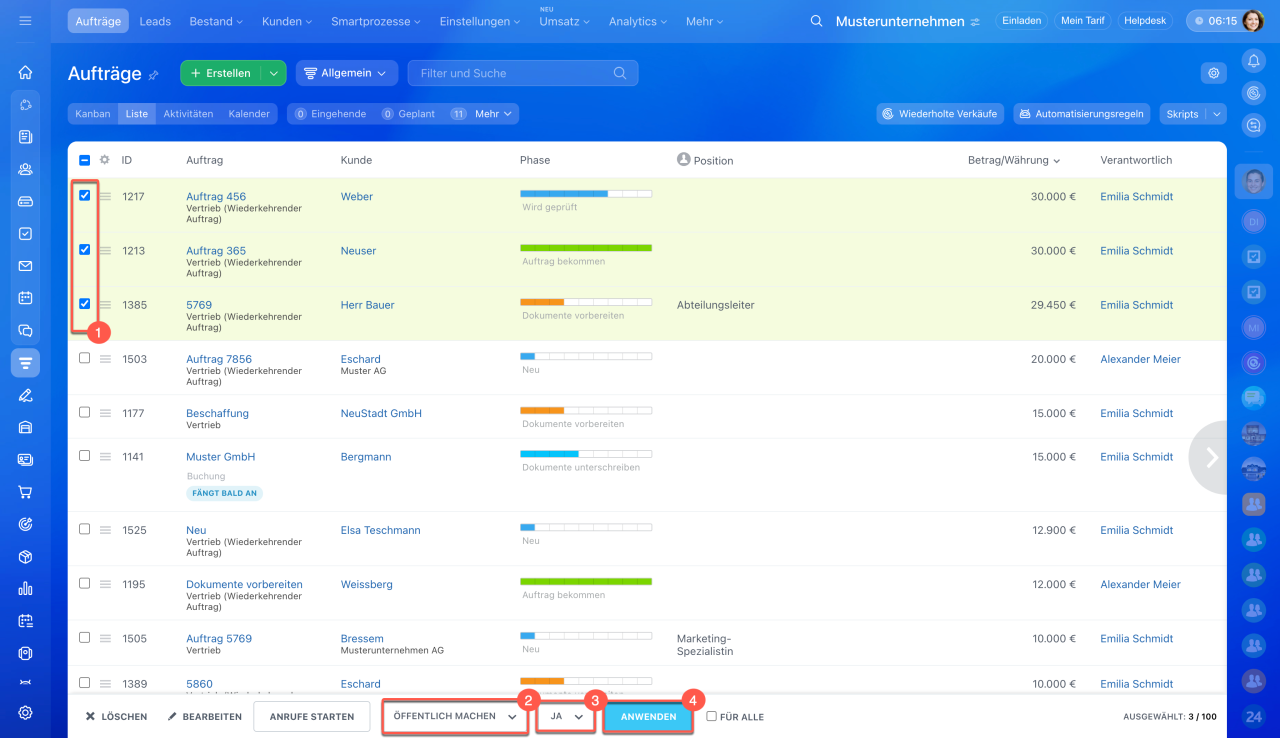1280x738 pixels.
Task: Enable the Für alle checkbox
Action: (x=712, y=717)
